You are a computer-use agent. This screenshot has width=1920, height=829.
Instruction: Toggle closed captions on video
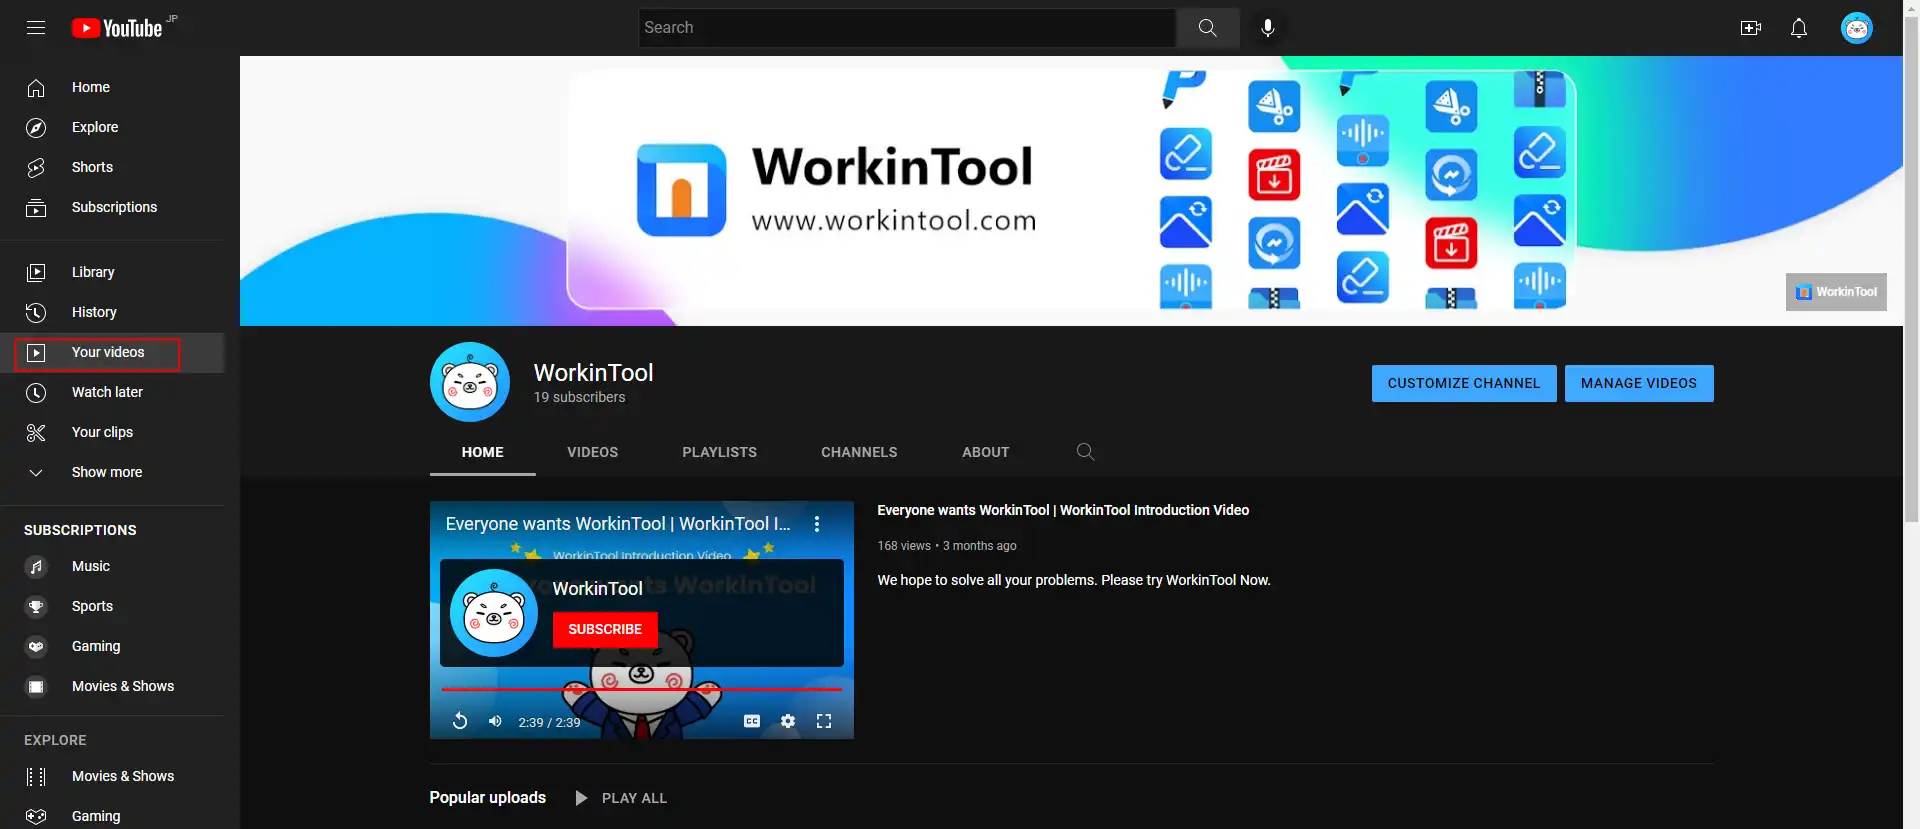752,721
